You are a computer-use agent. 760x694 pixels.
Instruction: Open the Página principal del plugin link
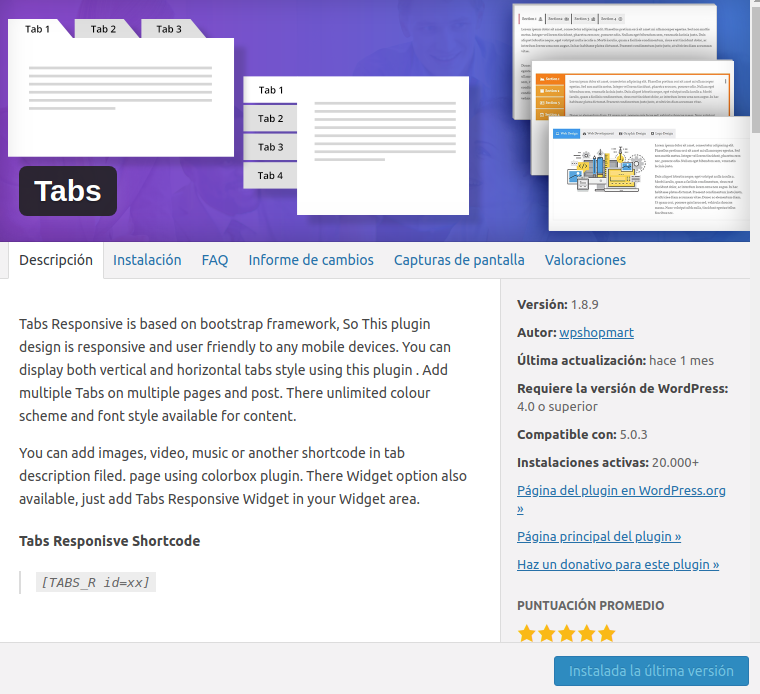coord(599,537)
